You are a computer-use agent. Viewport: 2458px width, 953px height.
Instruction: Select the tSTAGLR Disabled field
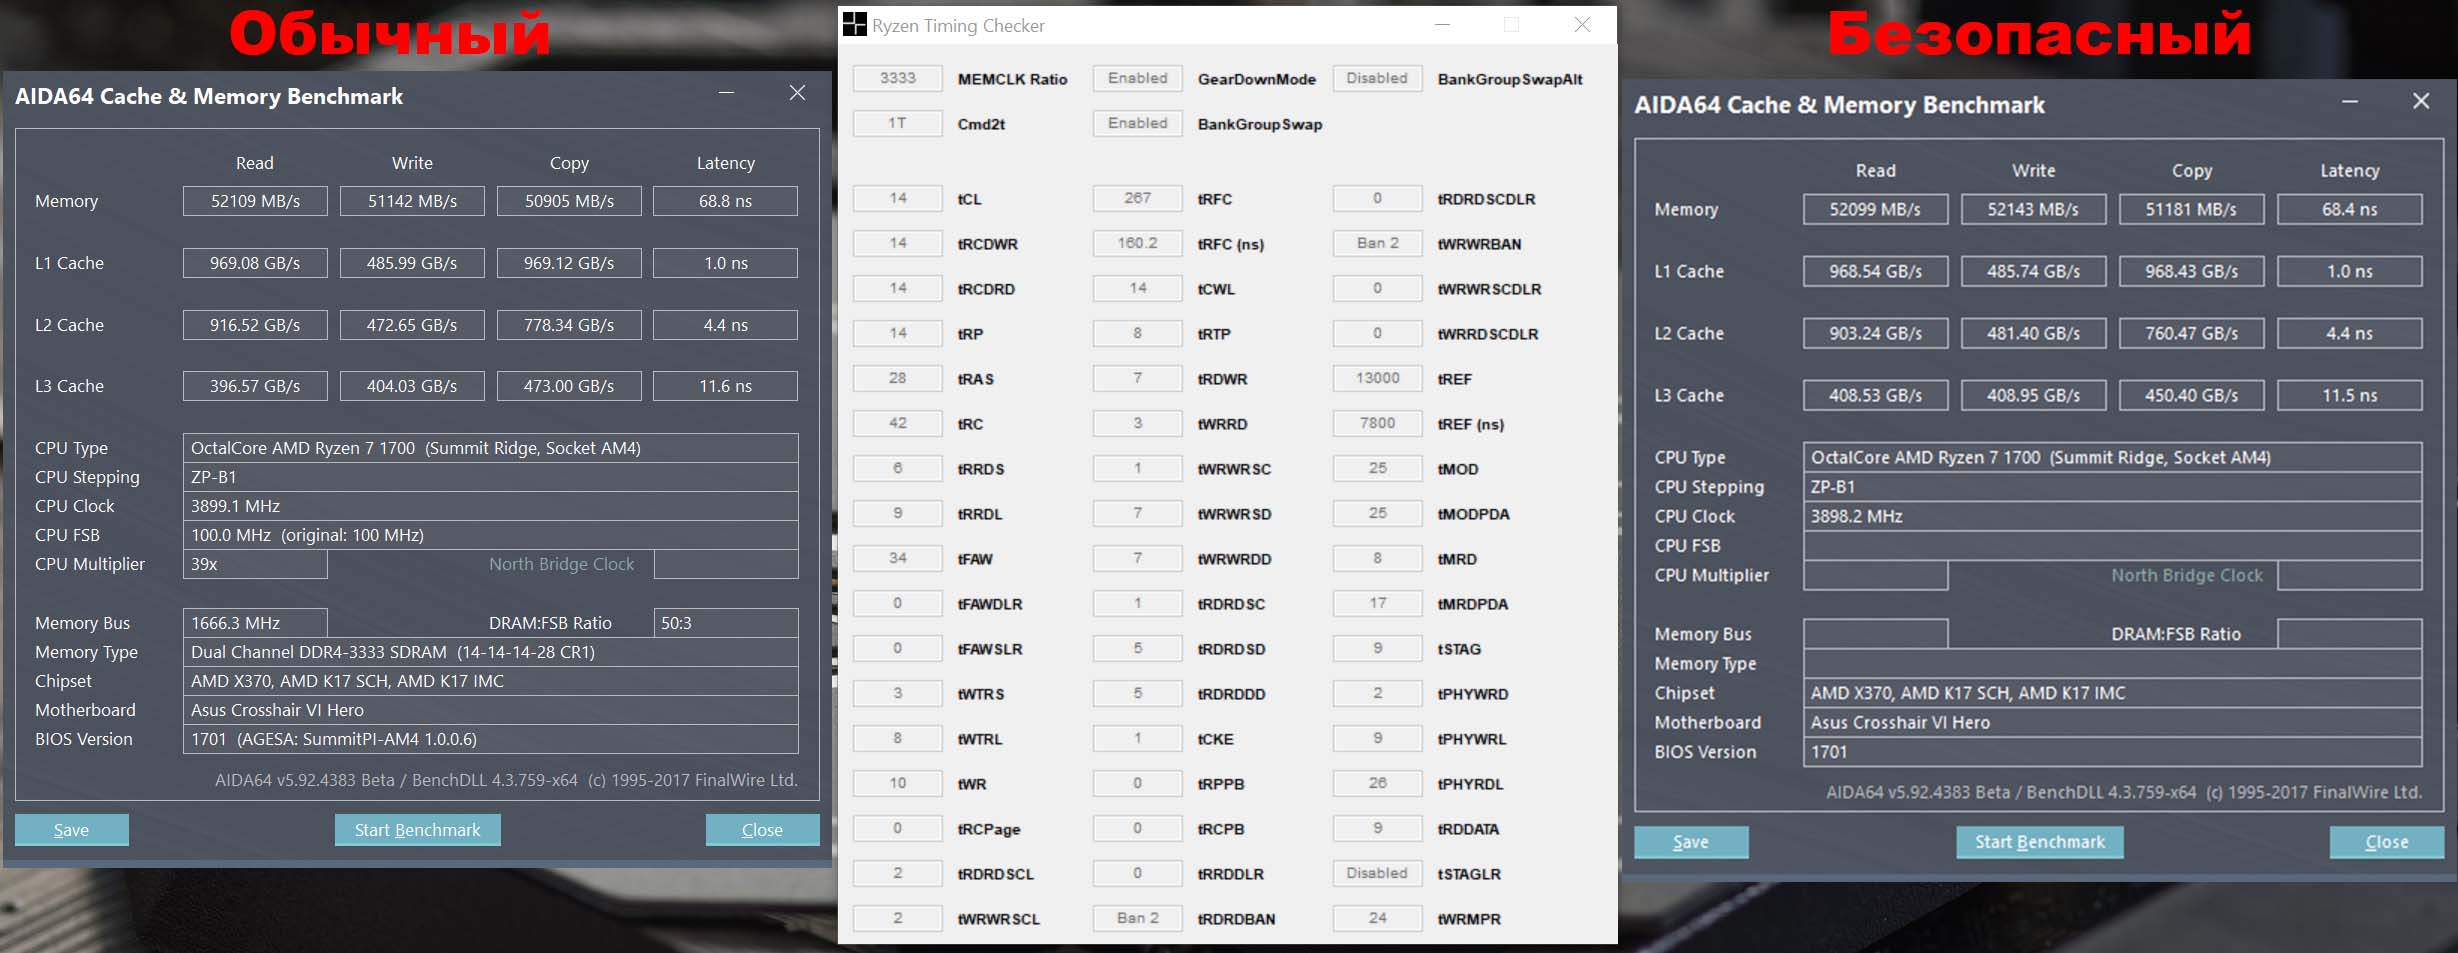click(1377, 873)
